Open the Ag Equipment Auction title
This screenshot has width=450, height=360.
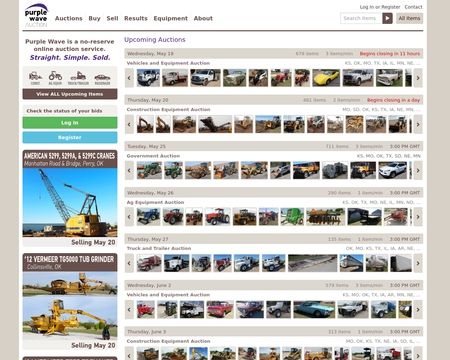click(x=155, y=202)
